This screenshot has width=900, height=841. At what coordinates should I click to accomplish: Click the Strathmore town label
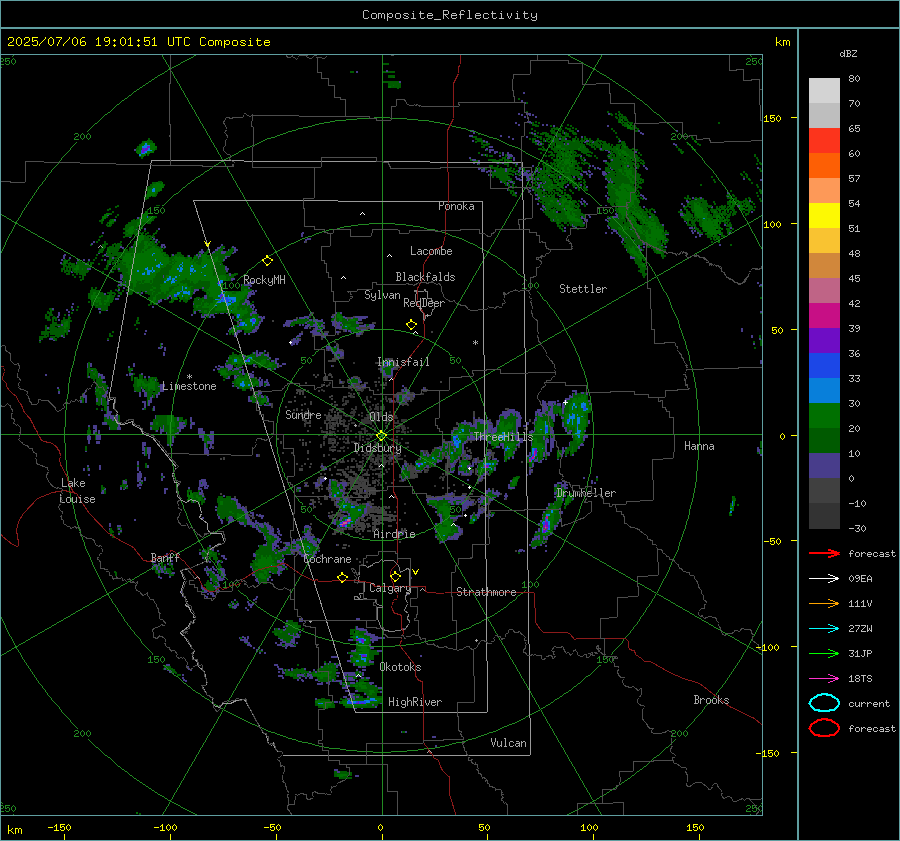(486, 592)
